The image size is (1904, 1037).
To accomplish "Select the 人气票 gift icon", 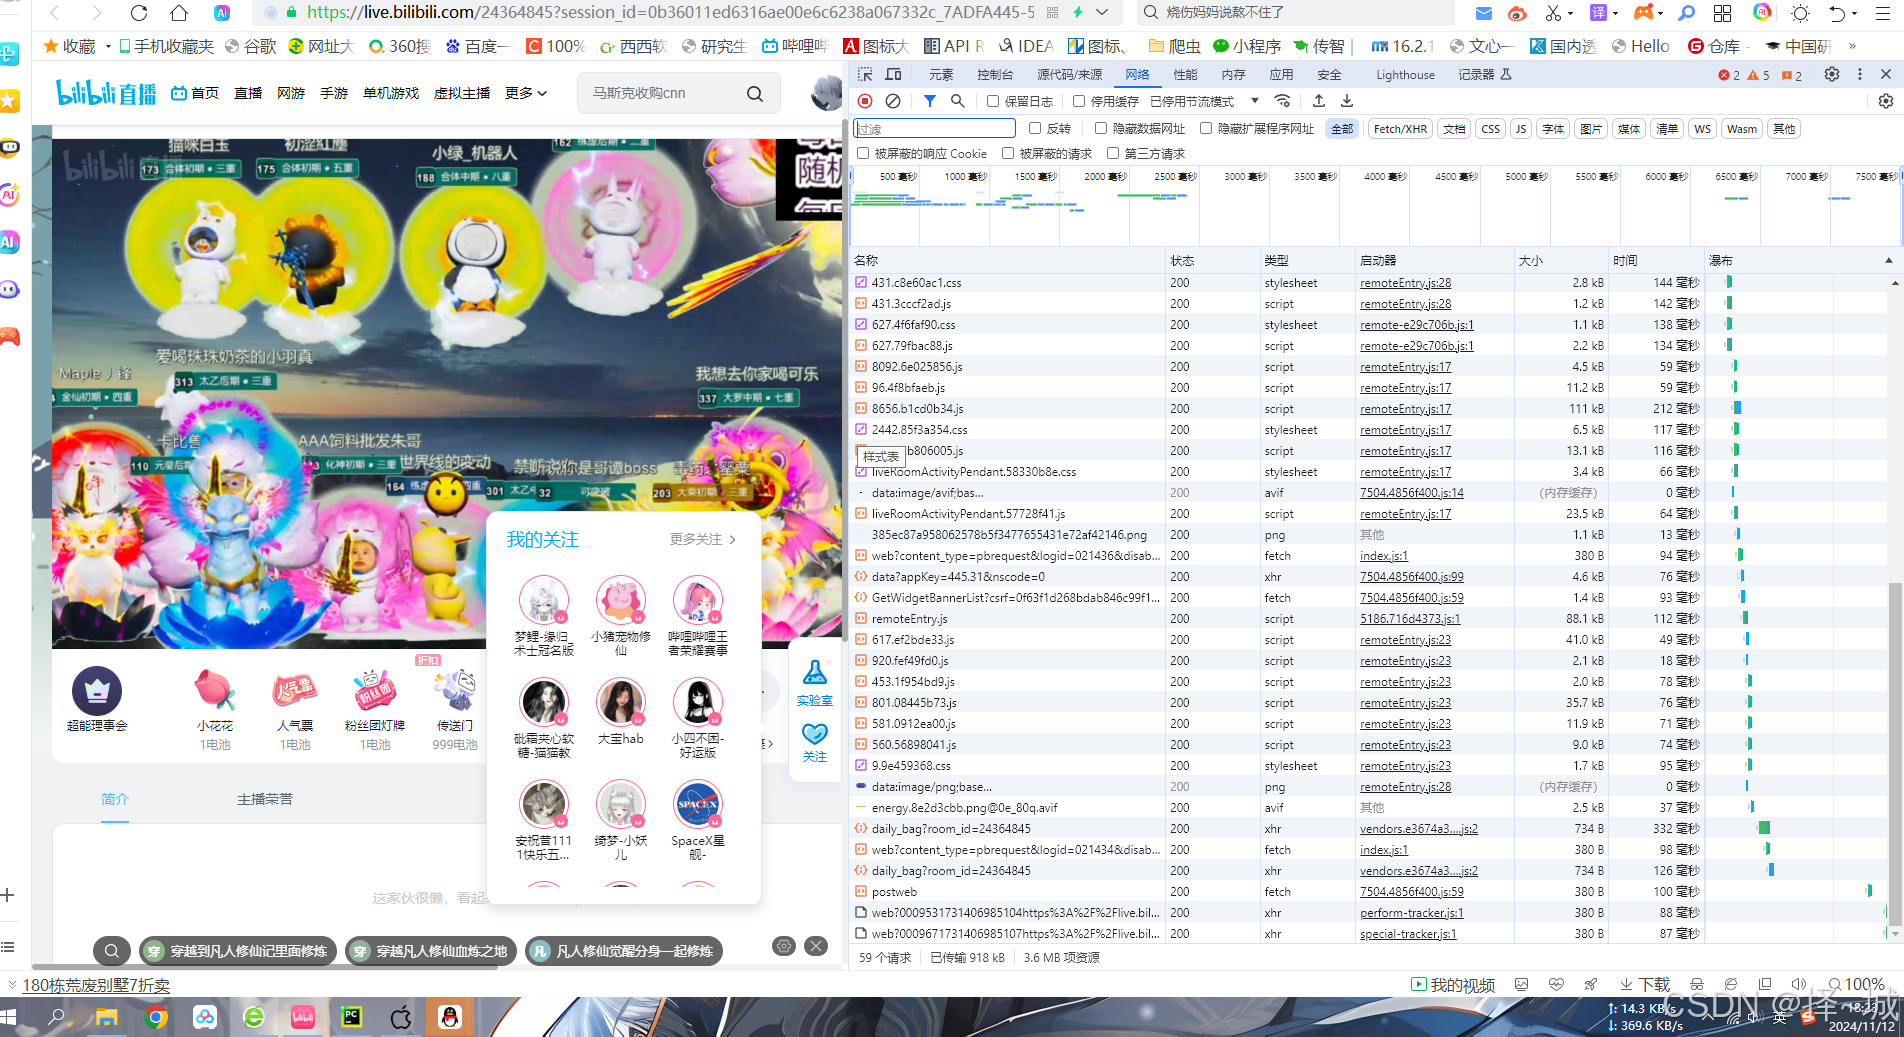I will (295, 691).
